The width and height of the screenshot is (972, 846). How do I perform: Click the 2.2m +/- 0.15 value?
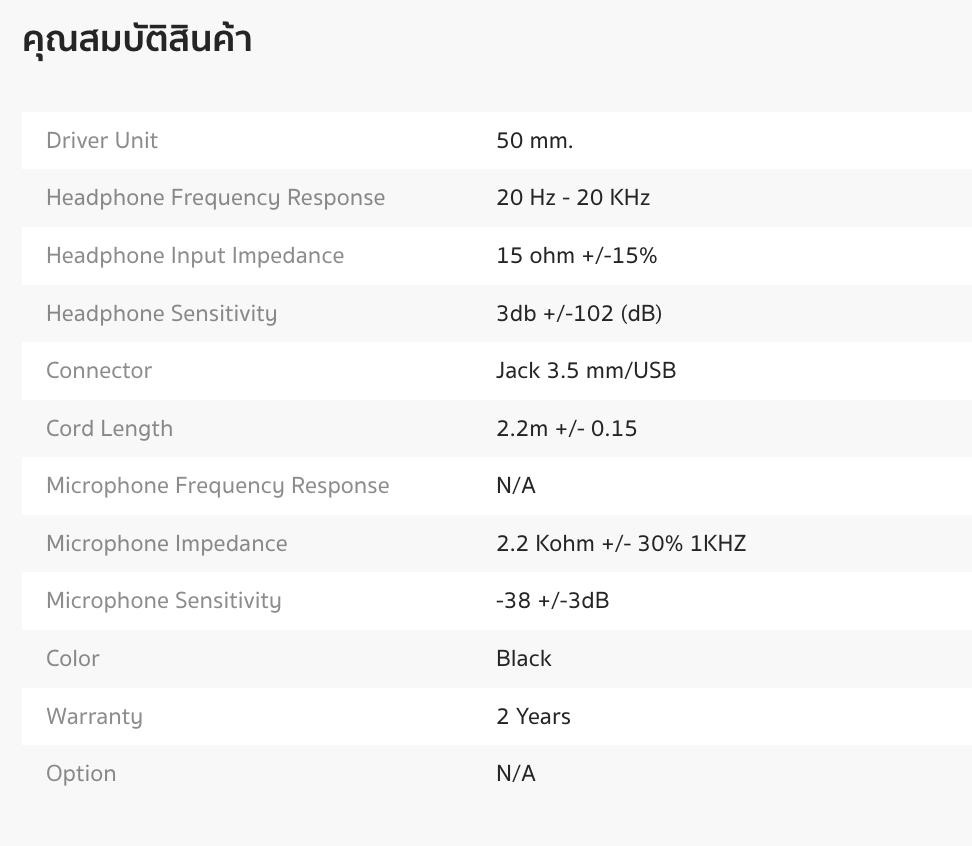point(567,428)
